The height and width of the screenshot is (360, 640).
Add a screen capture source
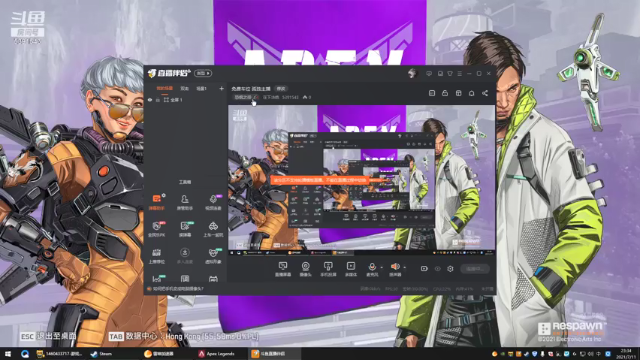click(x=283, y=269)
